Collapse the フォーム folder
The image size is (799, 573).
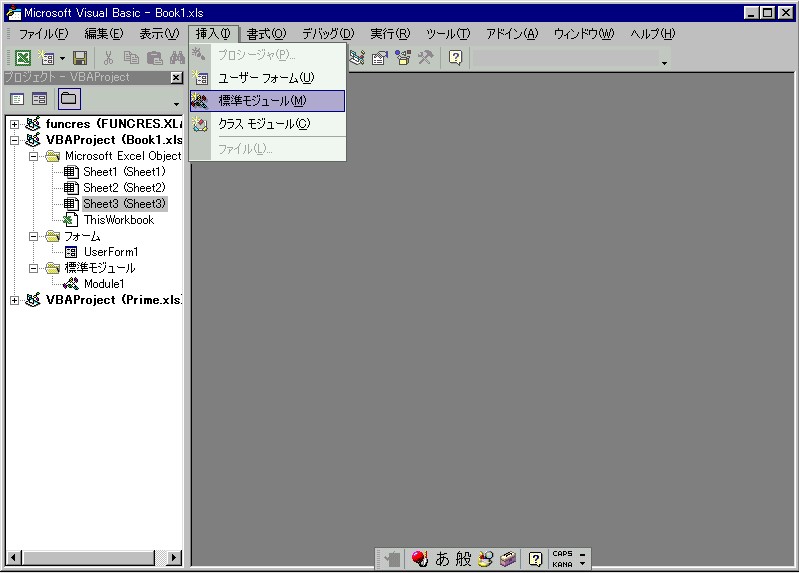pyautogui.click(x=33, y=237)
